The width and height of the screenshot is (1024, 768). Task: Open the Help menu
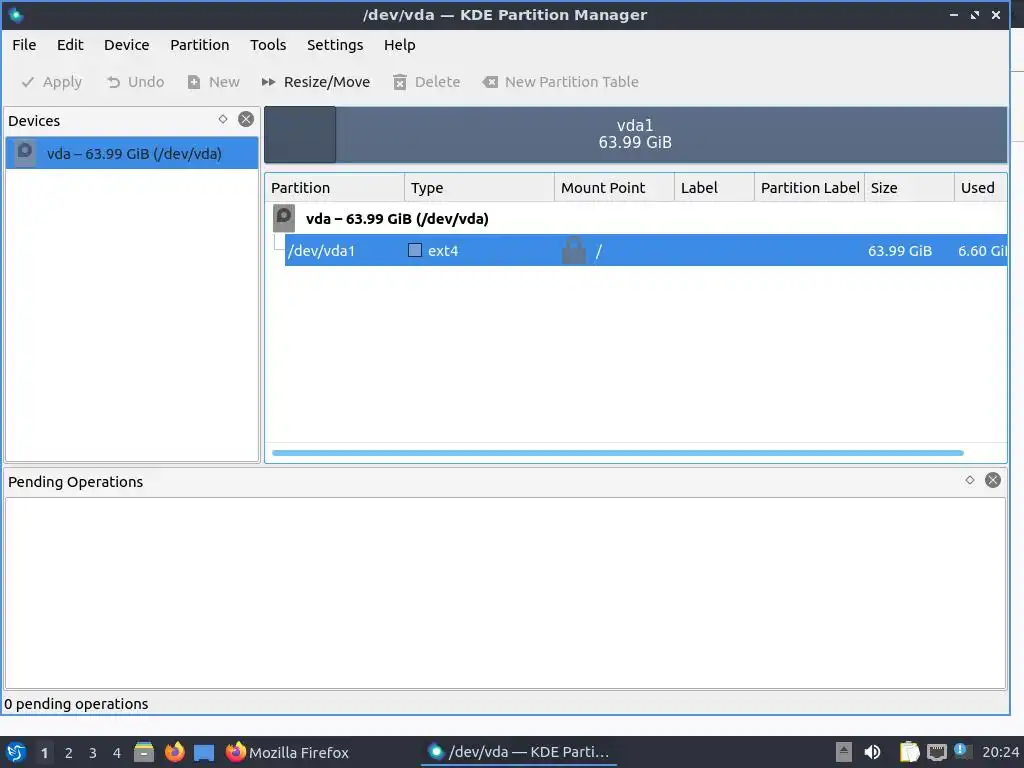pyautogui.click(x=400, y=45)
